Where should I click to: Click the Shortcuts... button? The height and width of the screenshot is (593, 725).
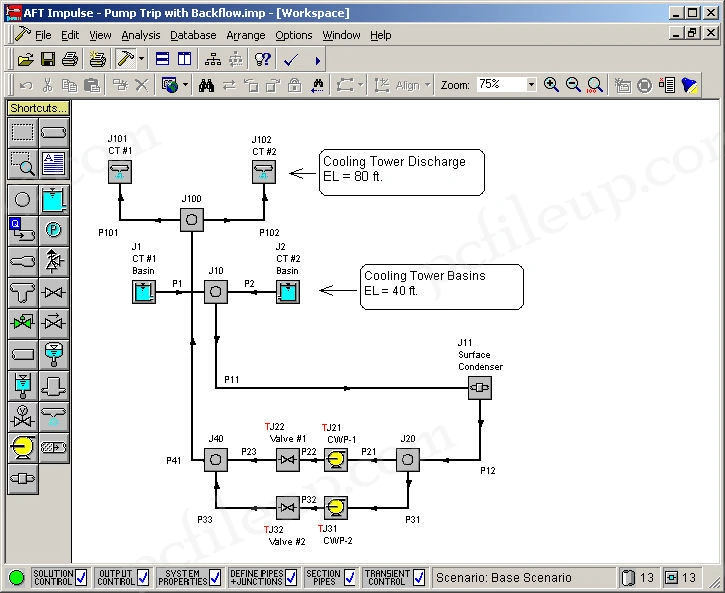(x=38, y=108)
